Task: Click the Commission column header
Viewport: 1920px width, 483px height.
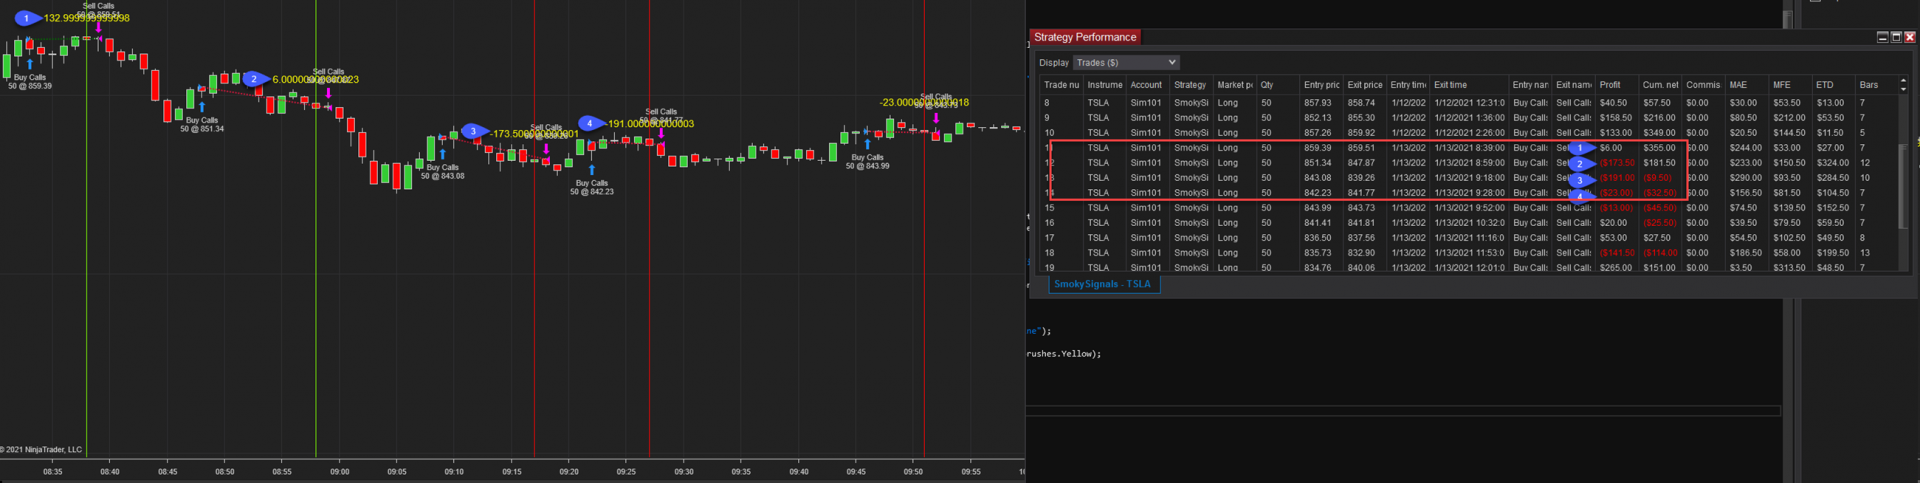Action: tap(1704, 85)
